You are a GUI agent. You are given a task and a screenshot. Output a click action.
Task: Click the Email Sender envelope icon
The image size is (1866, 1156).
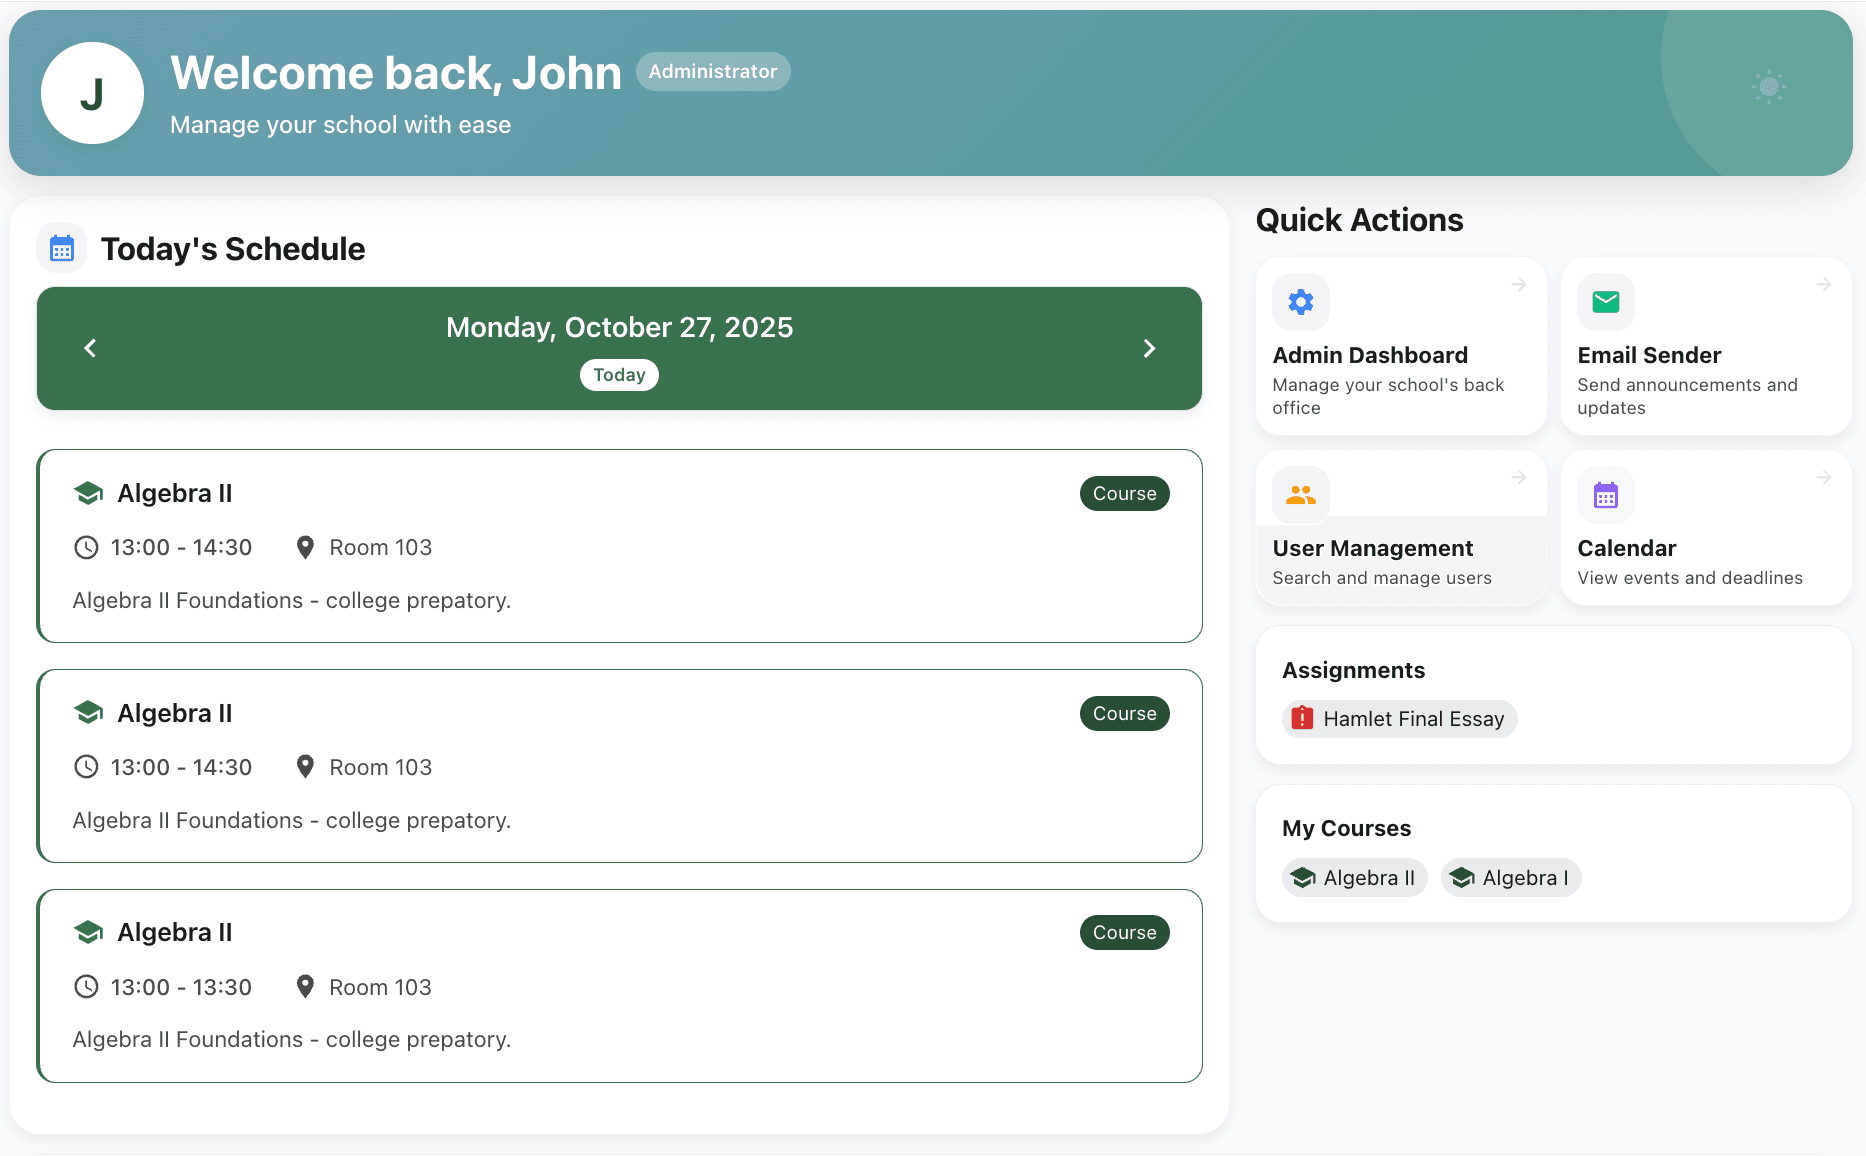tap(1605, 301)
